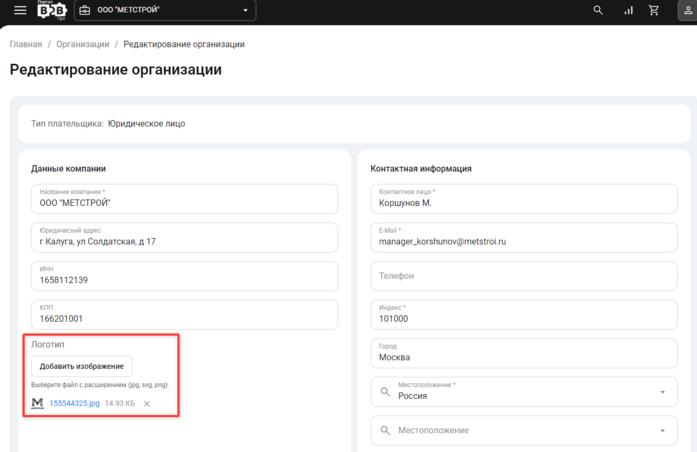Image resolution: width=697 pixels, height=452 pixels.
Task: Edit the Название компании field
Action: [x=184, y=199]
